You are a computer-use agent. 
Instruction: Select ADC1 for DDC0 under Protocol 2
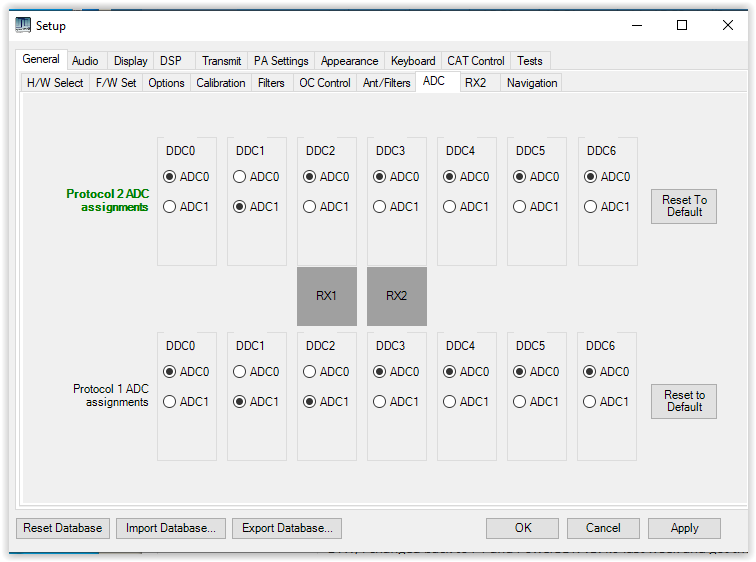click(x=170, y=207)
